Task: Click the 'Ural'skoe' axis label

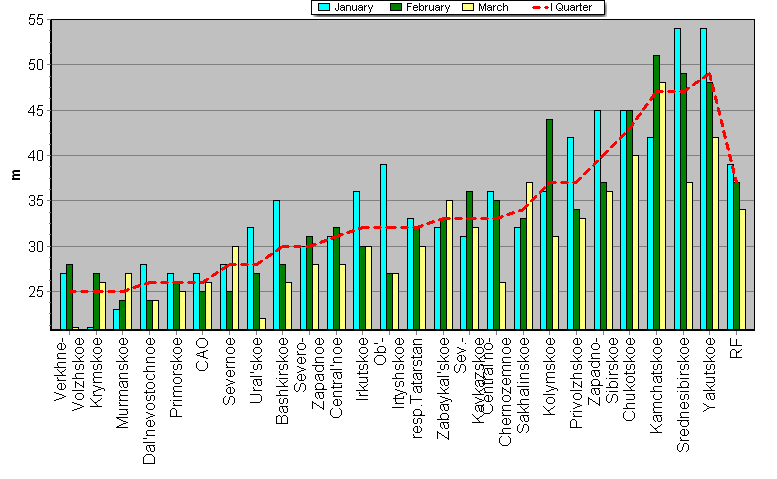Action: coord(256,370)
